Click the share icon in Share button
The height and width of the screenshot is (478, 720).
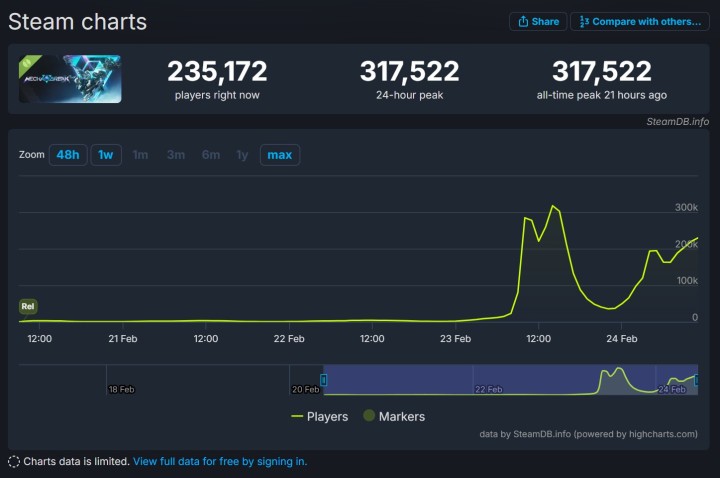point(523,22)
